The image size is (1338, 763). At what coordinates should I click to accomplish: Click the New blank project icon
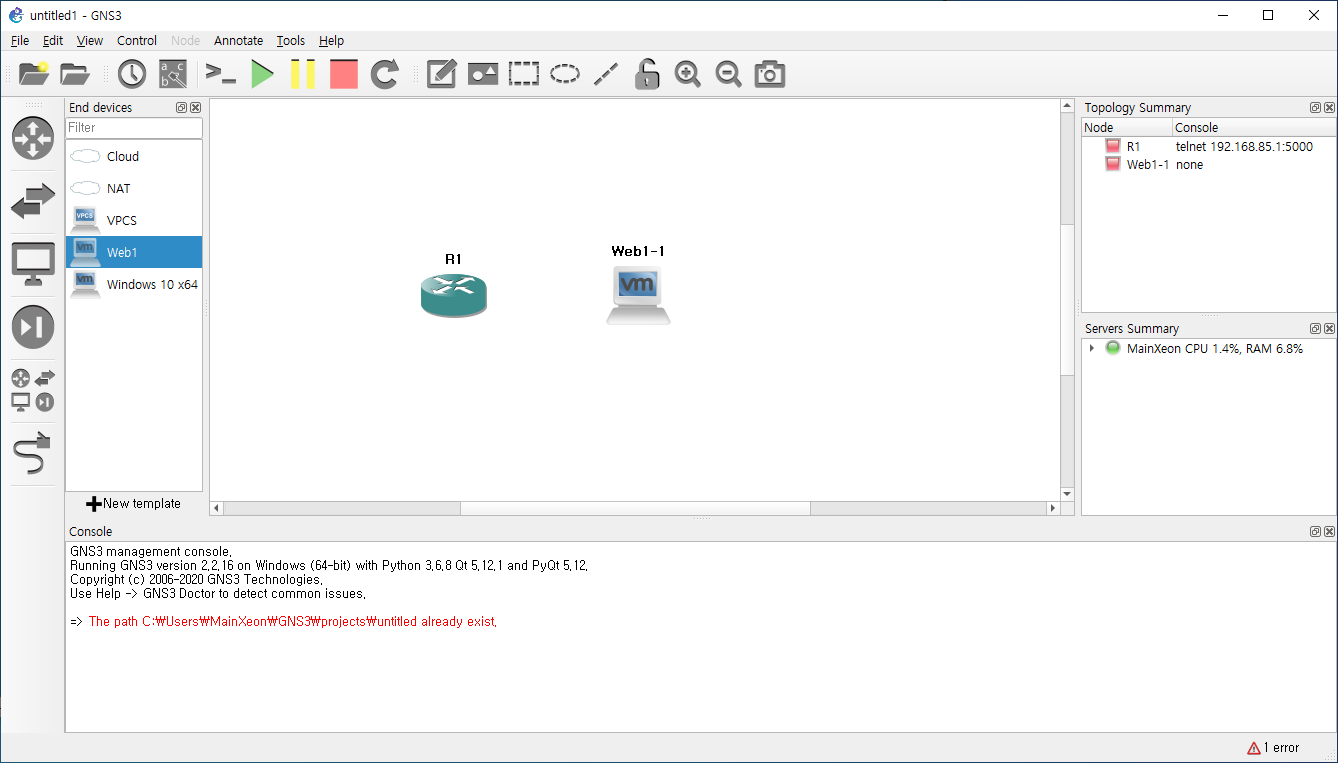pos(33,74)
